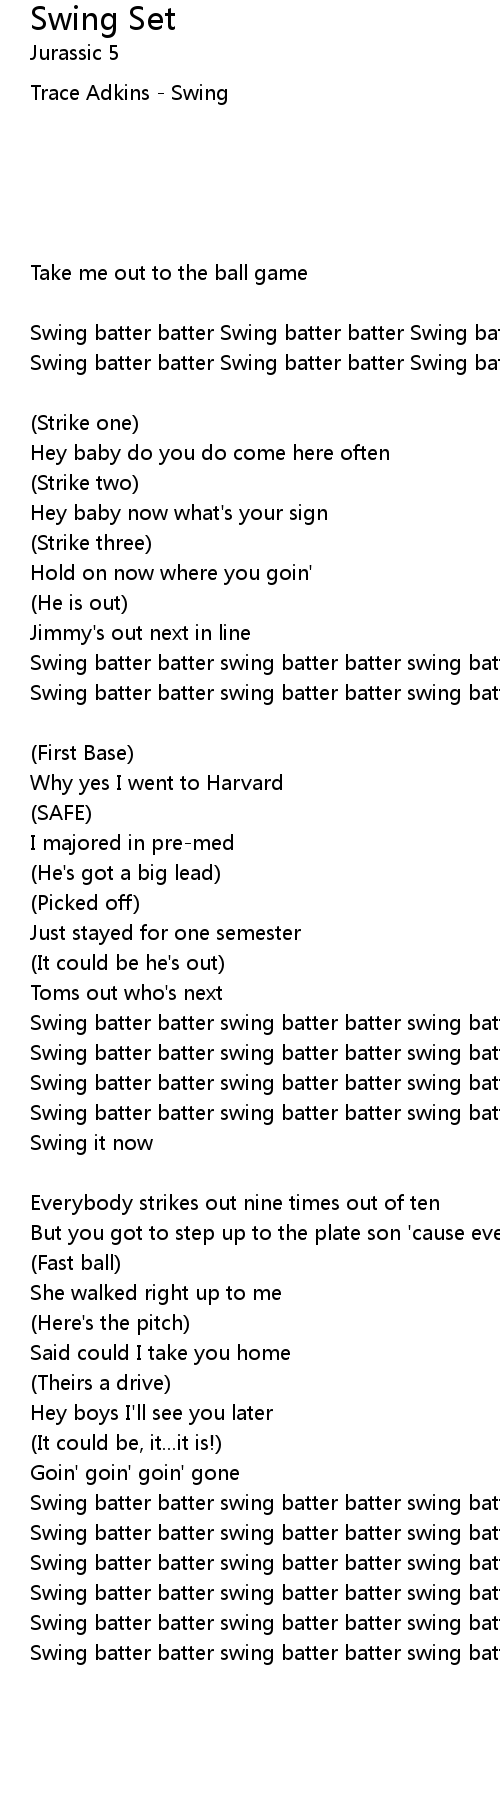Select the '(Strike two)' lyric line
This screenshot has height=1810, width=500.
pos(85,483)
